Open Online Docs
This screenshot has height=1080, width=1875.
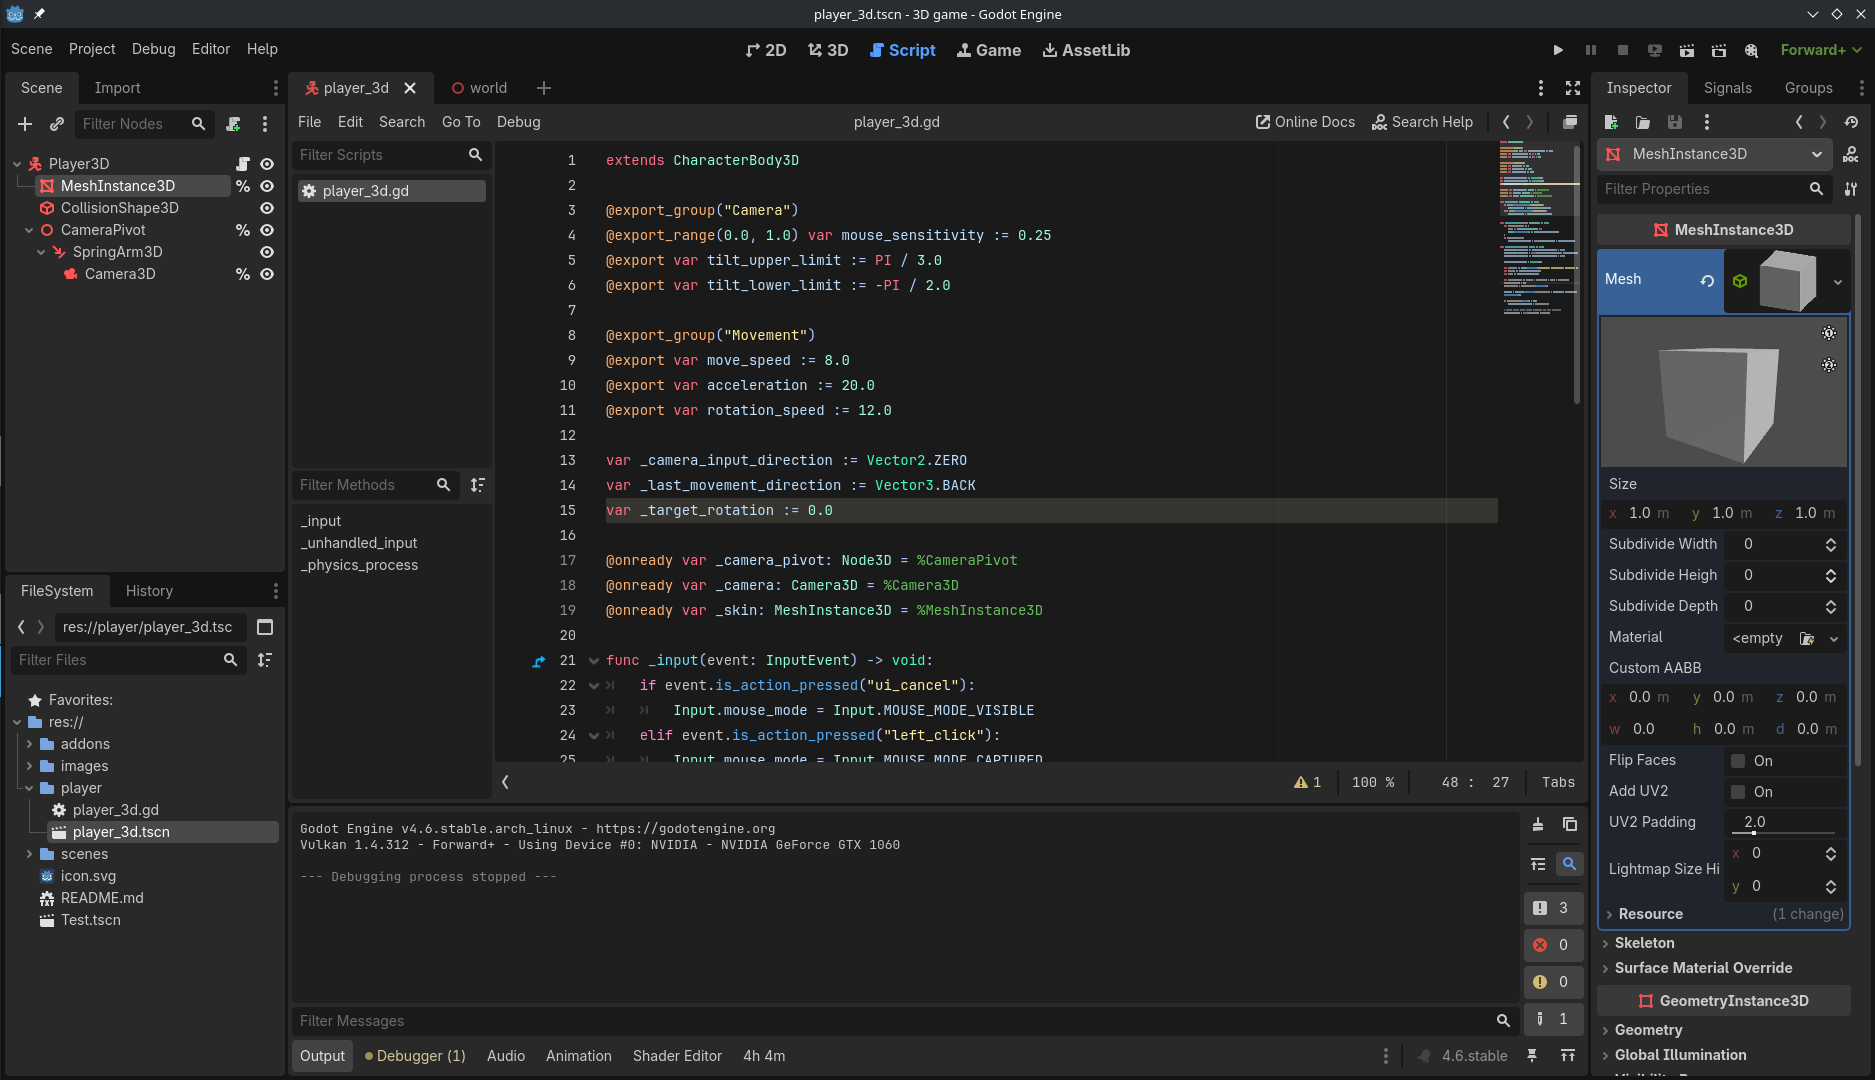pyautogui.click(x=1305, y=122)
